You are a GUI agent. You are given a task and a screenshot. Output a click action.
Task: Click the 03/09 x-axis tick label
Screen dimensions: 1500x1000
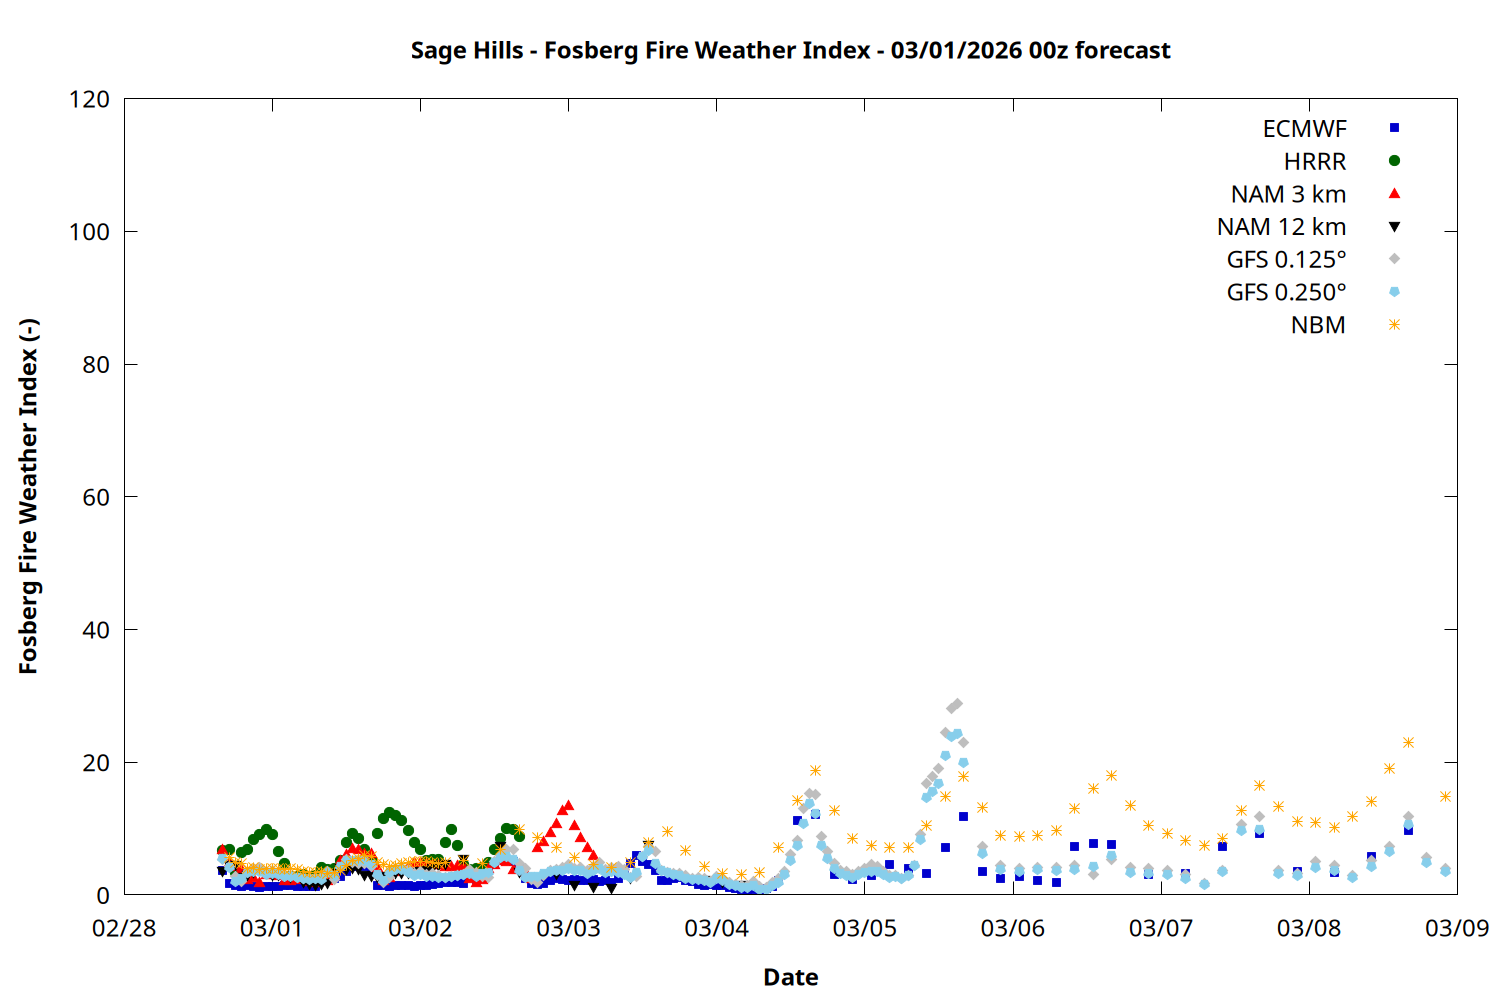[1456, 929]
